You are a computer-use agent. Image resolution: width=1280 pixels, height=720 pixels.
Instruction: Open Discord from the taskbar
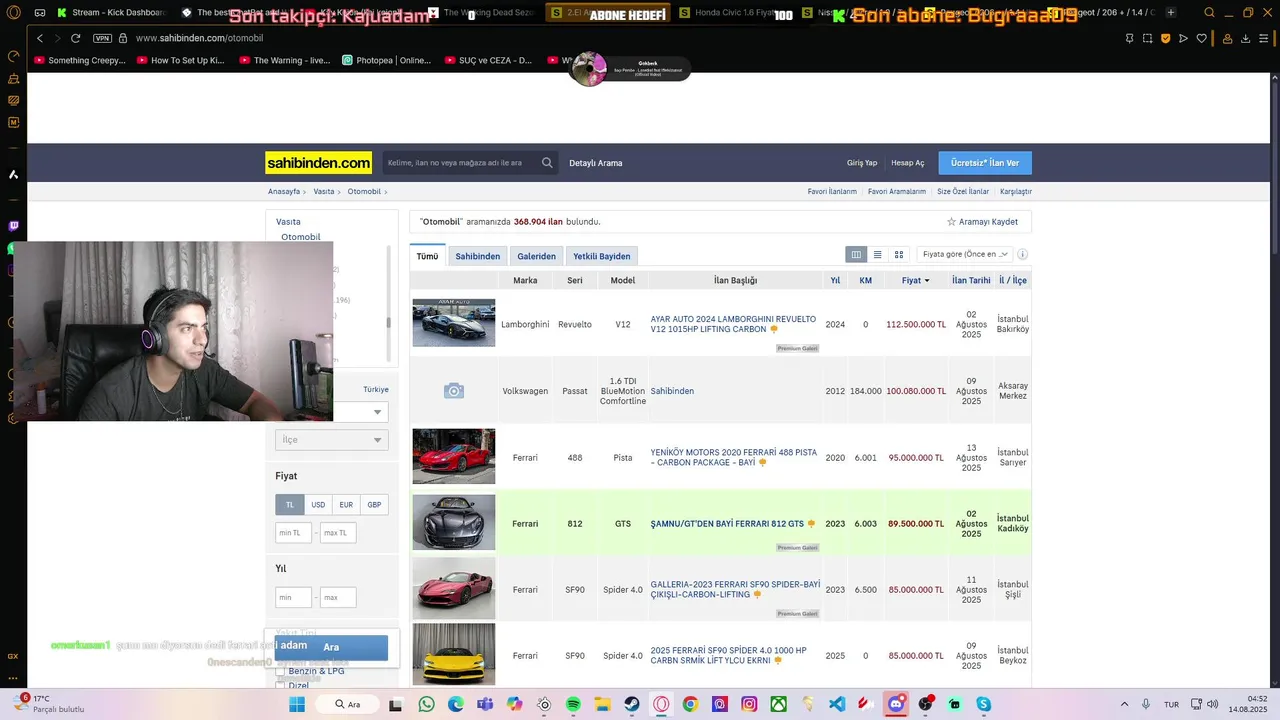pos(896,704)
